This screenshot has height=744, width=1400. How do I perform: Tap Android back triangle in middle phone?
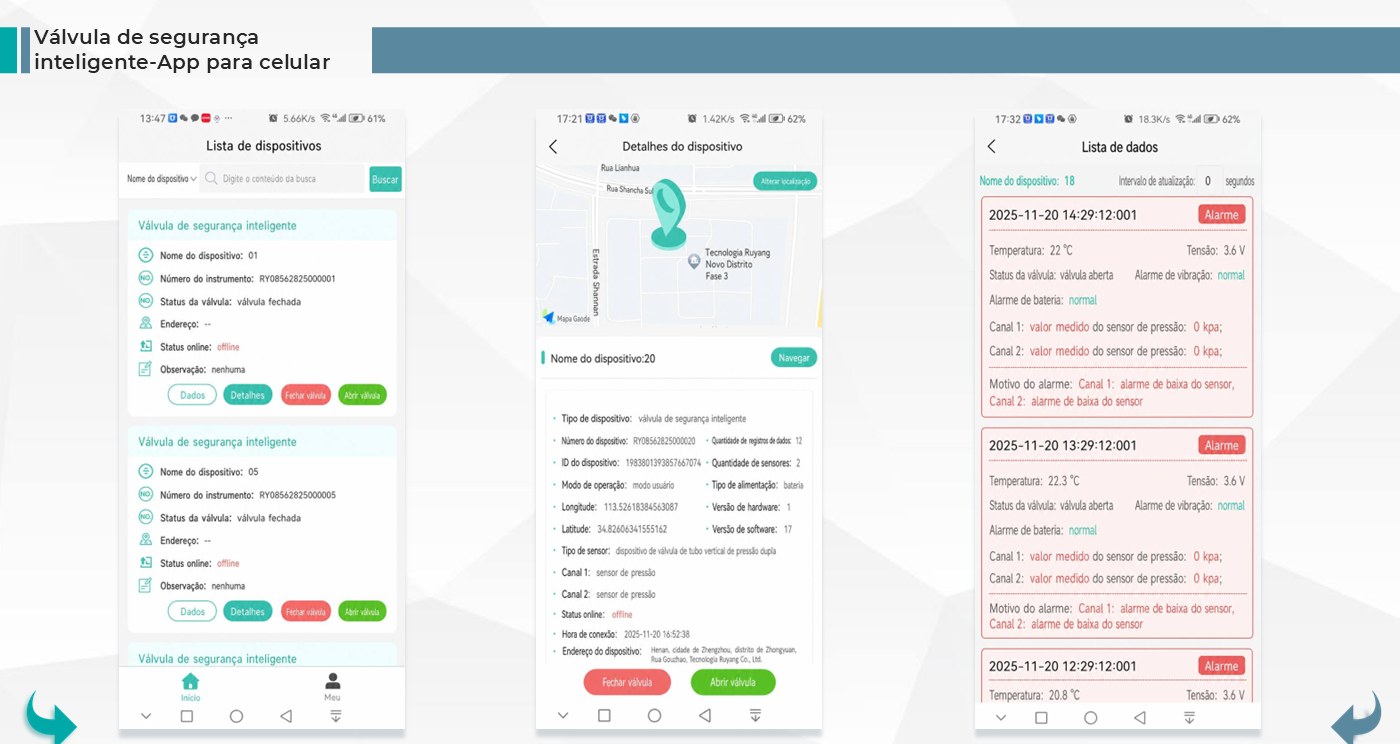704,716
